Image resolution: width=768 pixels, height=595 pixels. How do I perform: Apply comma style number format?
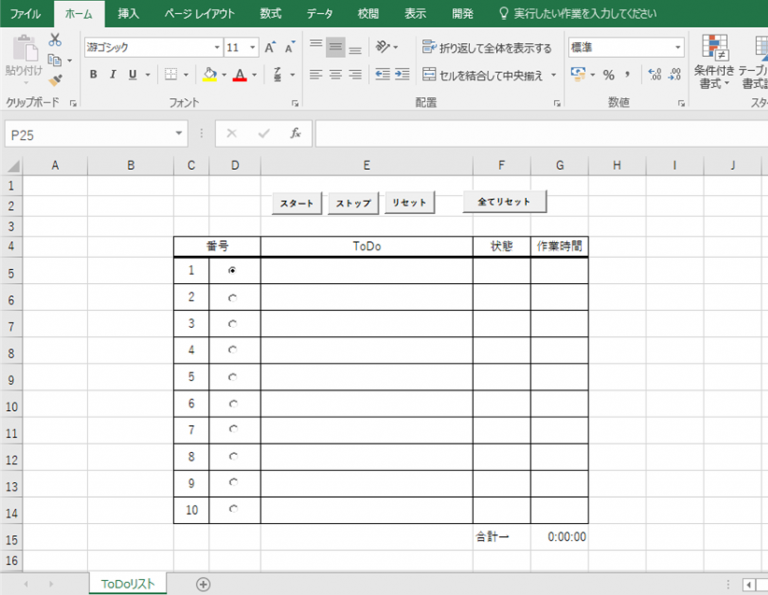click(x=627, y=74)
